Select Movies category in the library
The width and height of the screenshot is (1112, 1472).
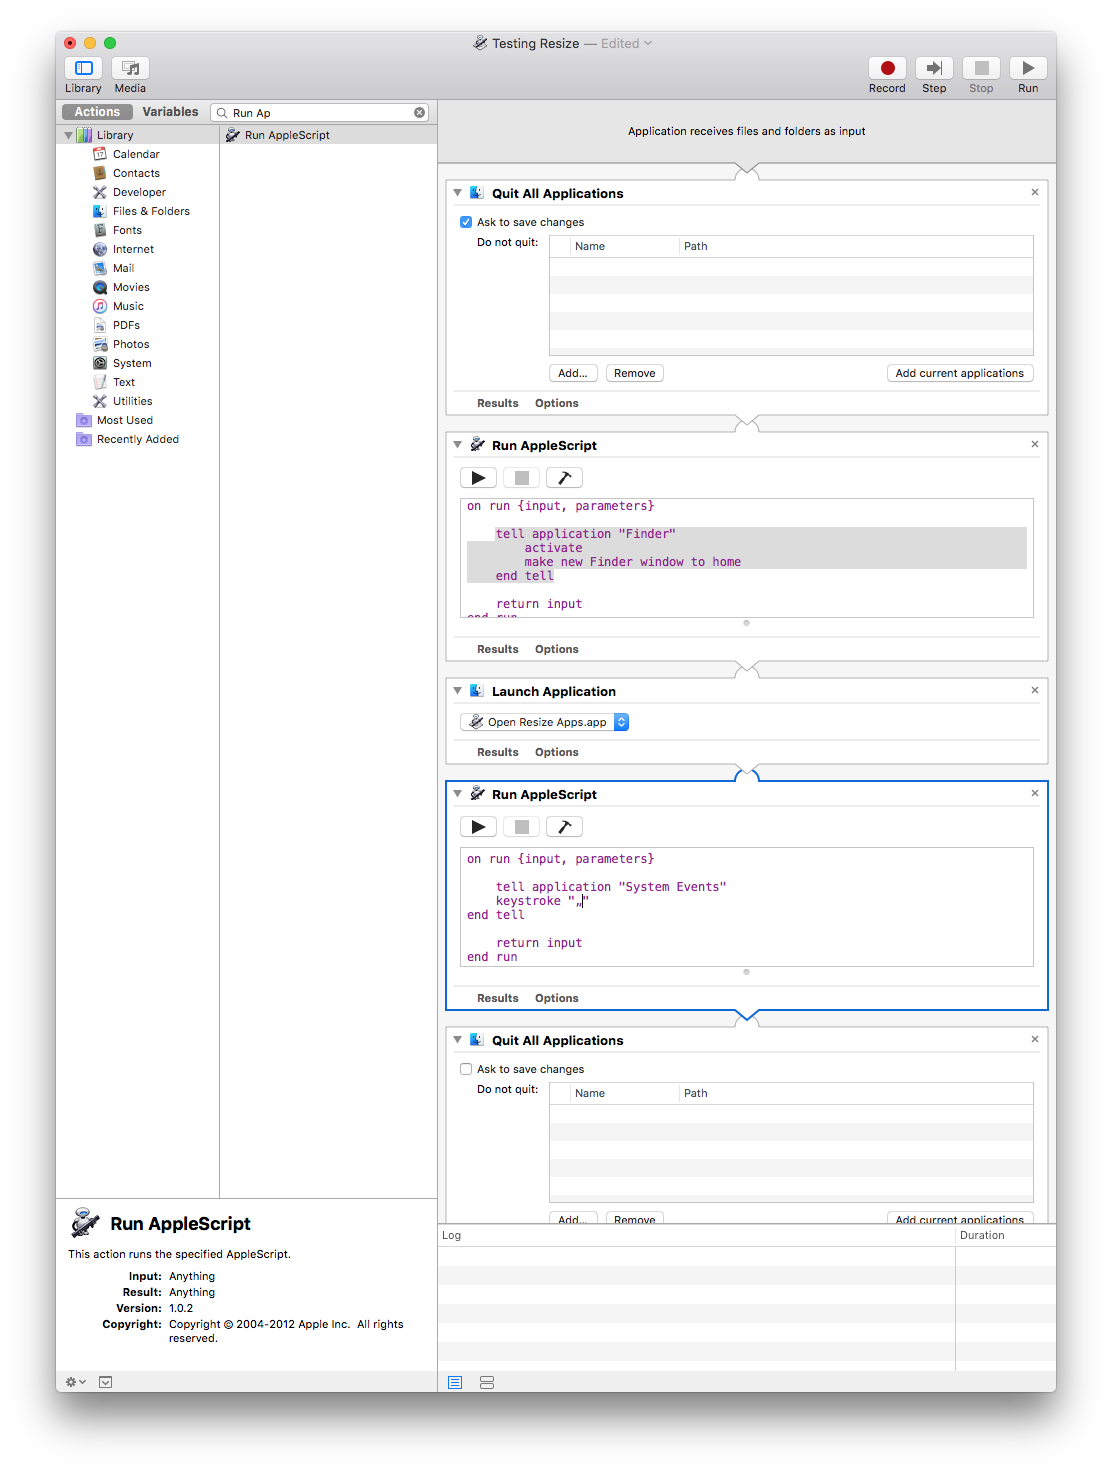(x=131, y=287)
